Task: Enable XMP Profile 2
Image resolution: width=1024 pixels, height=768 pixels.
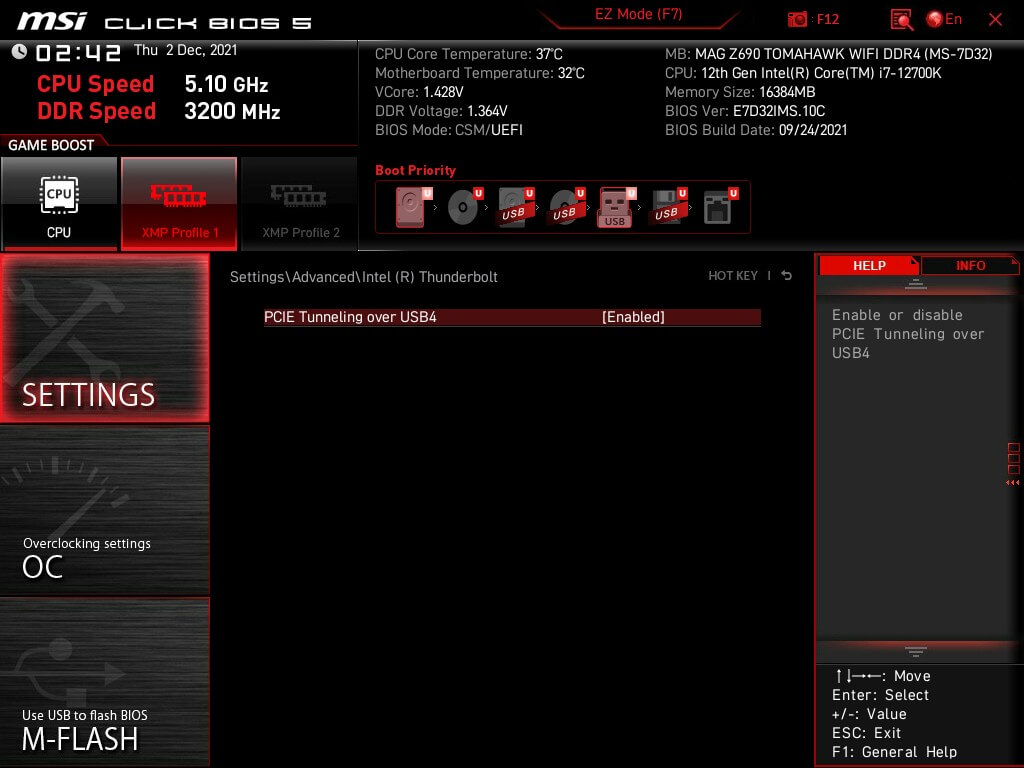Action: tap(300, 204)
